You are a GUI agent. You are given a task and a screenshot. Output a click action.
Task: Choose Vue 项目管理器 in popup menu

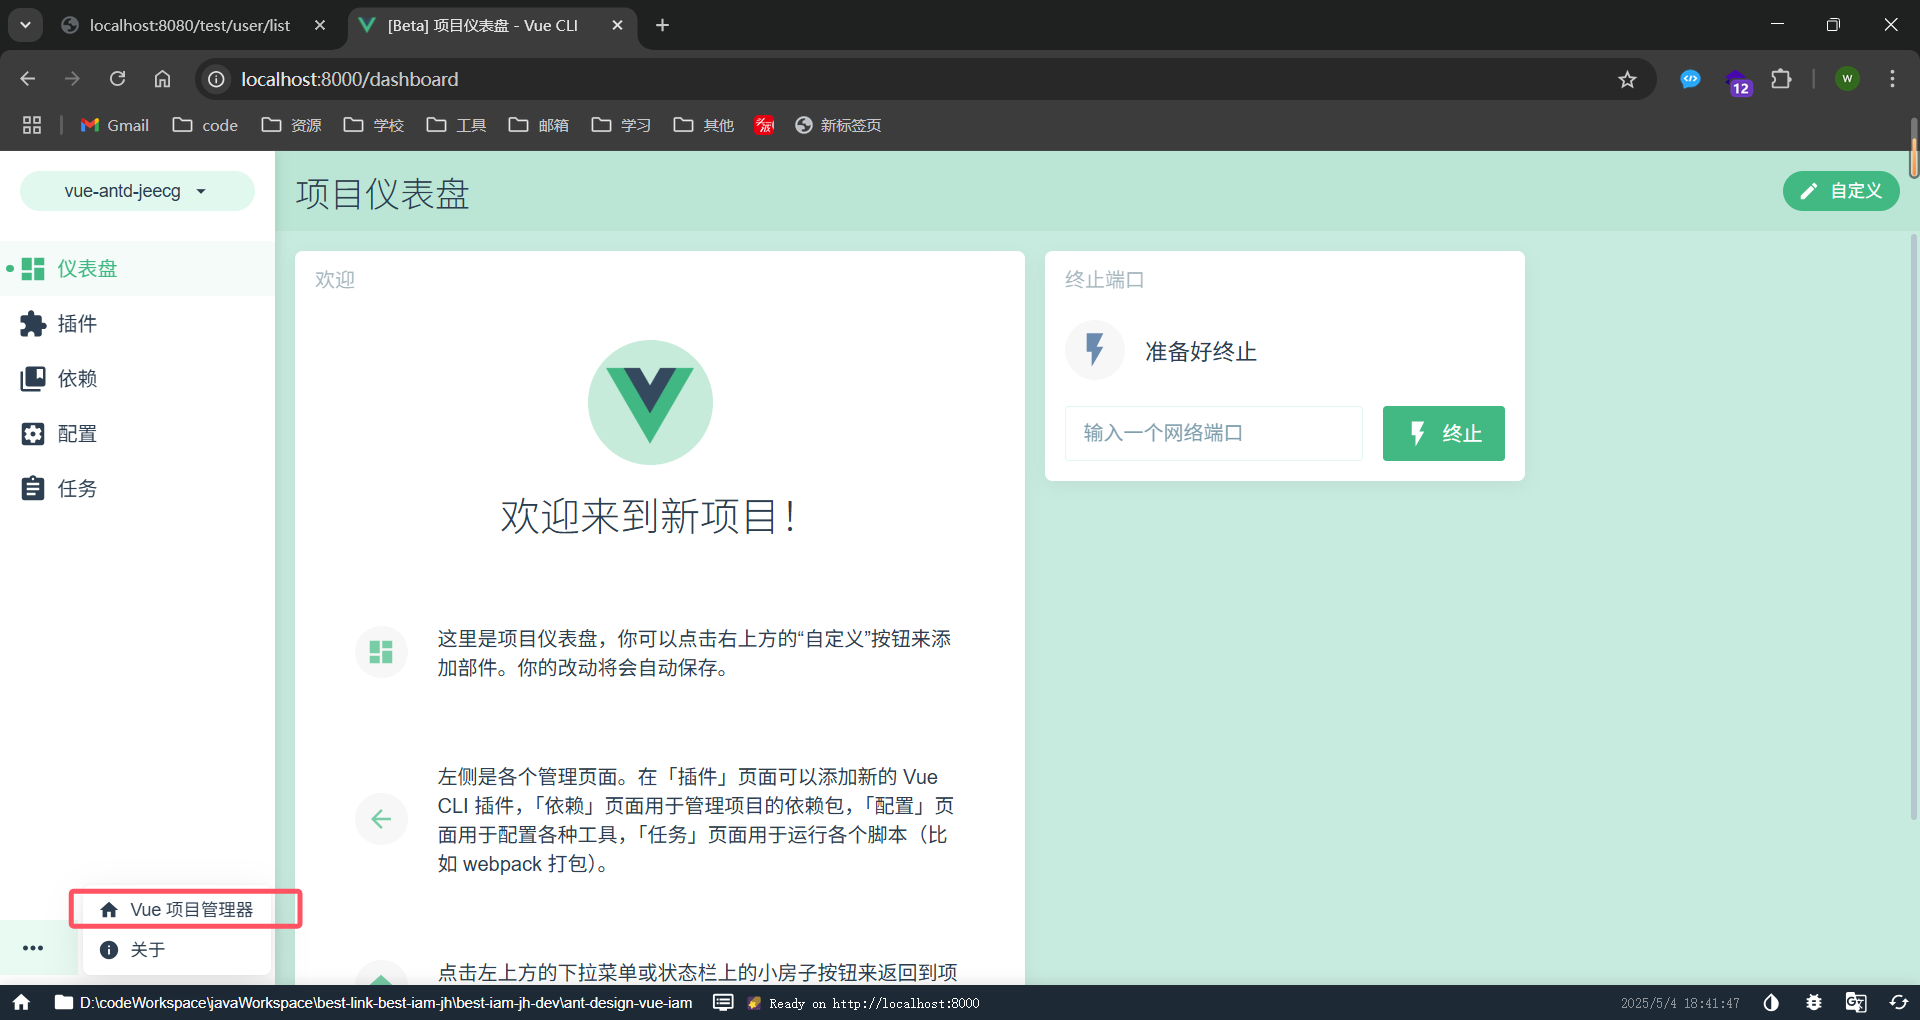177,909
